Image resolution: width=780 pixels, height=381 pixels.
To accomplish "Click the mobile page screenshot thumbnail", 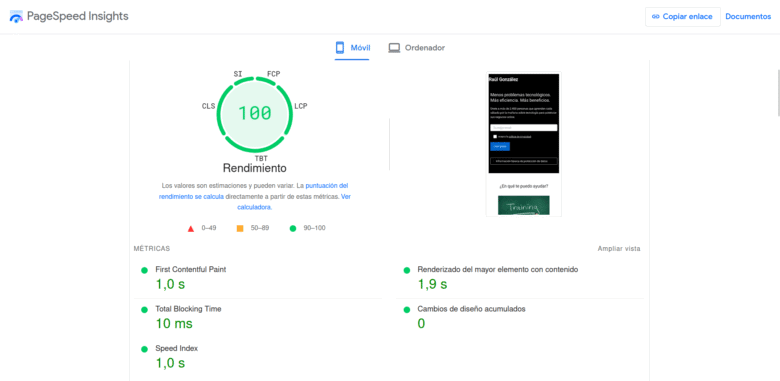I will (x=523, y=144).
